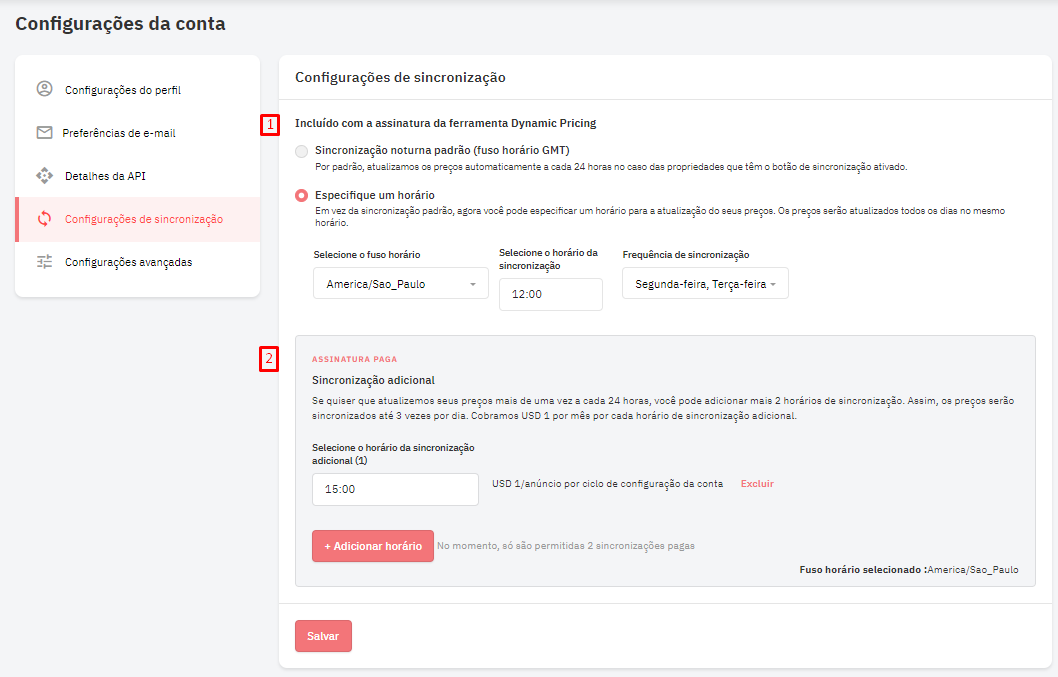
Task: Click the 'Salvar' button
Action: (323, 636)
